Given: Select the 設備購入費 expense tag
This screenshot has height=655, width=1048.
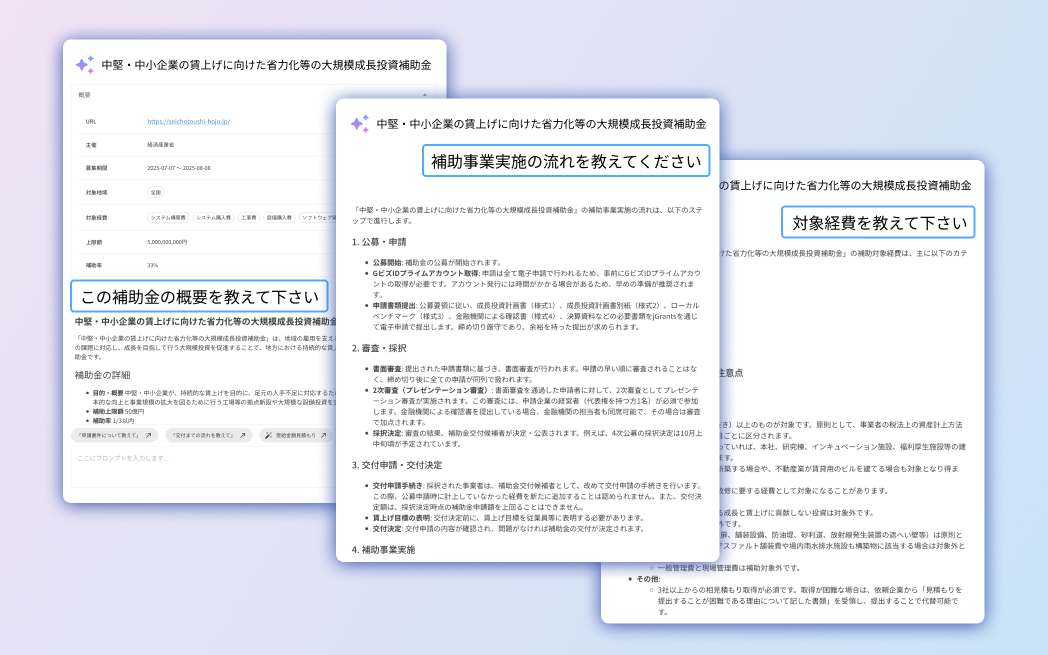Looking at the screenshot, I should pyautogui.click(x=278, y=217).
